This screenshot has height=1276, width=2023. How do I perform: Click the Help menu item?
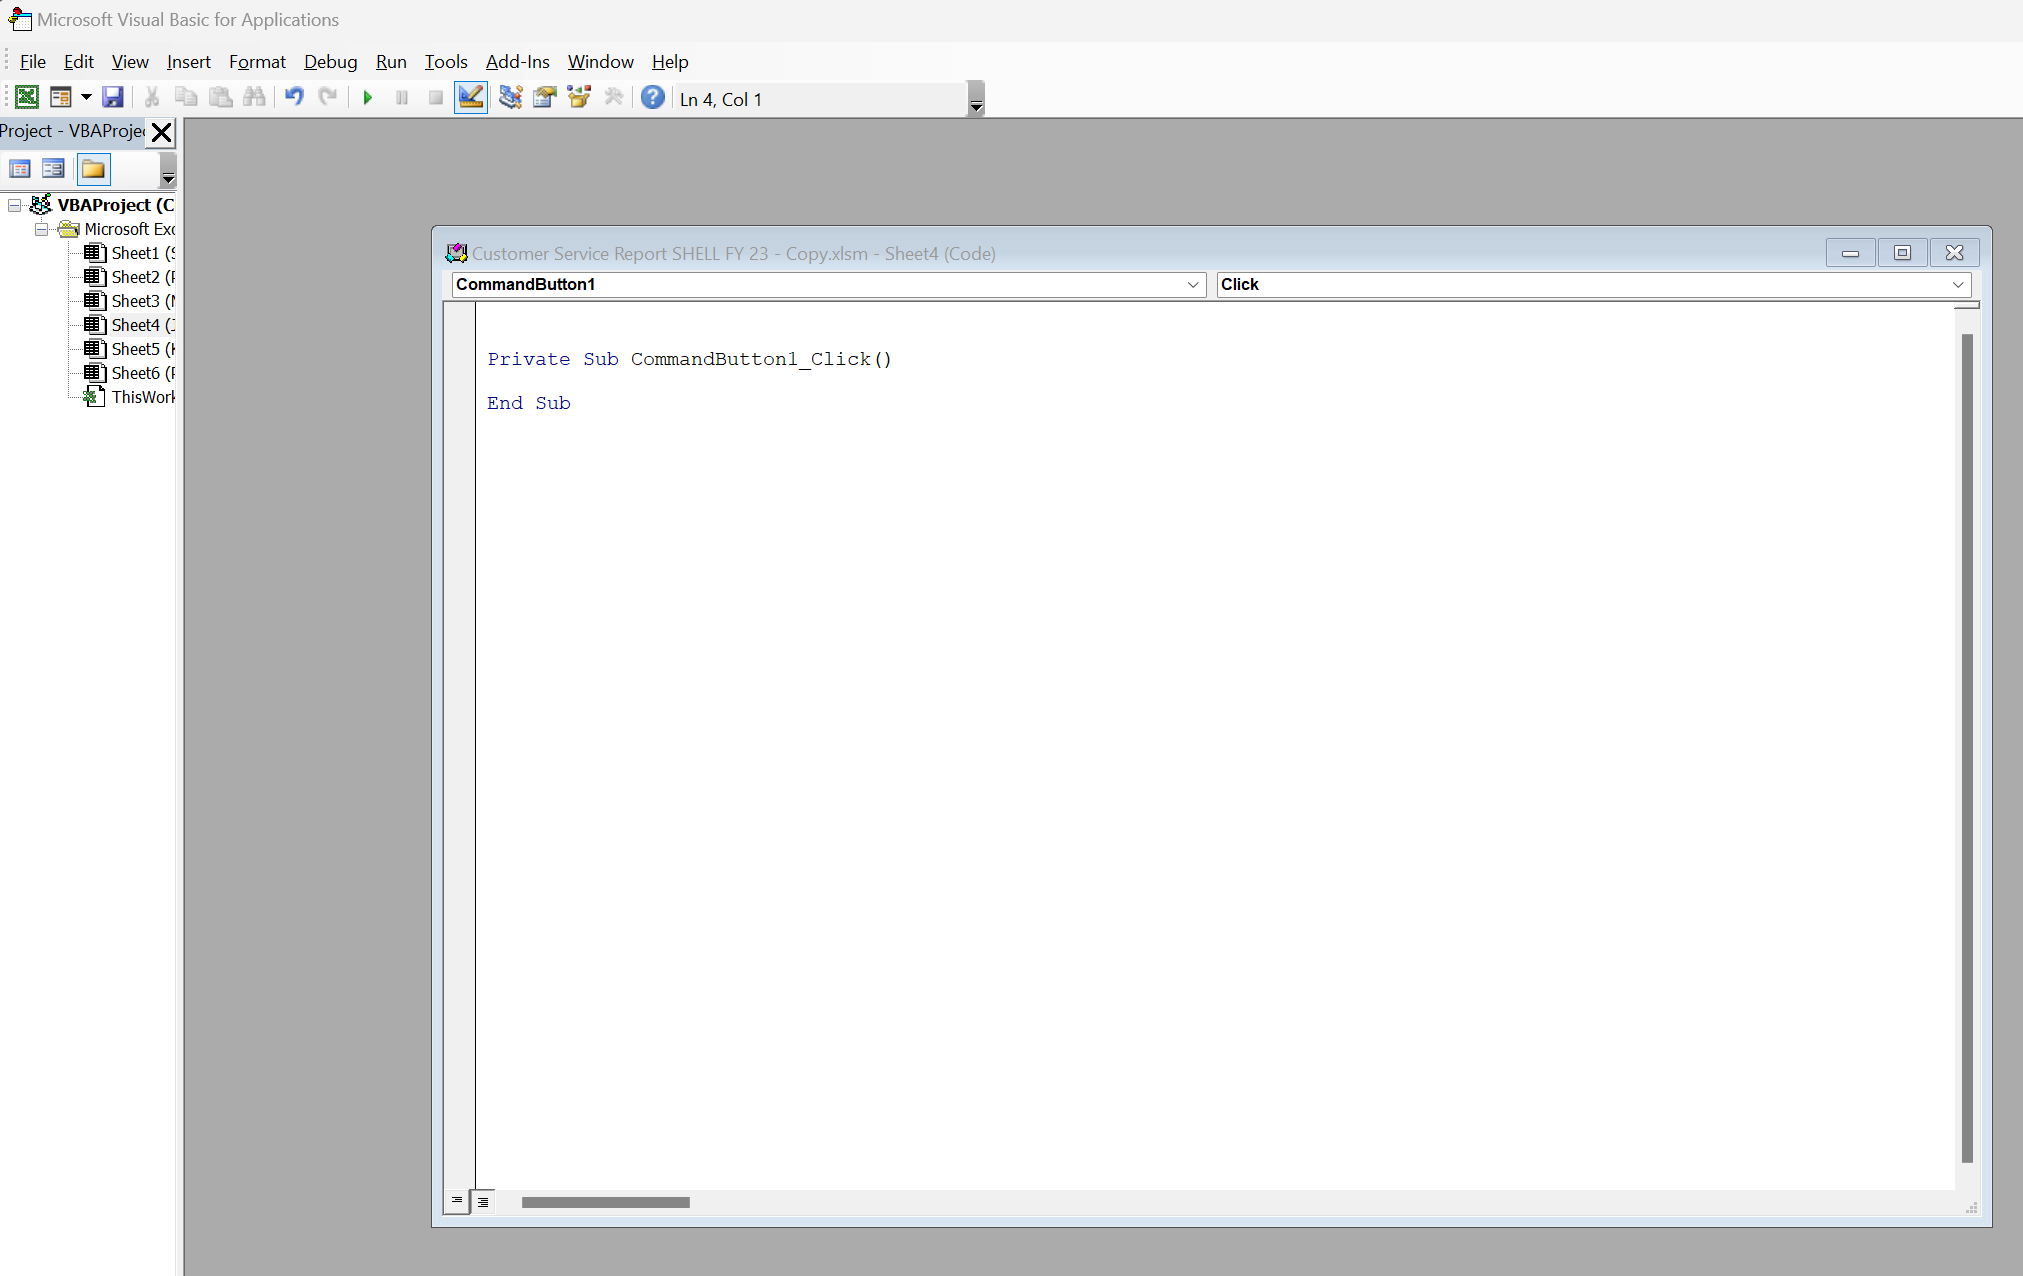coord(670,62)
